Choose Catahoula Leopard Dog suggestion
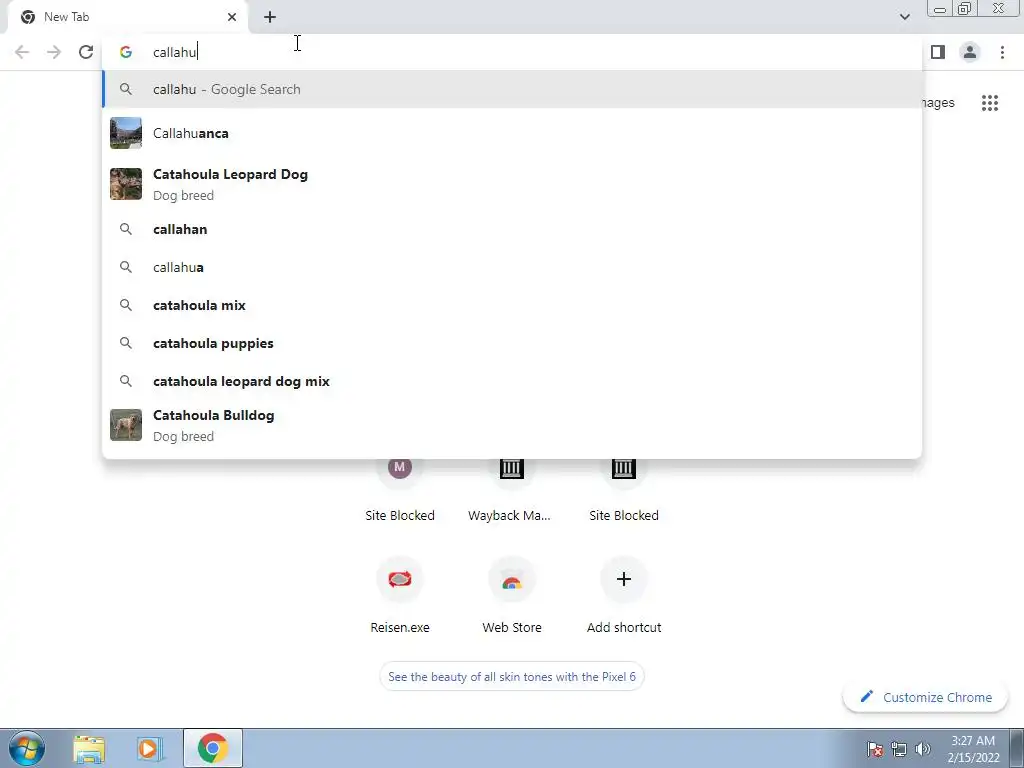The image size is (1024, 768). pyautogui.click(x=512, y=185)
